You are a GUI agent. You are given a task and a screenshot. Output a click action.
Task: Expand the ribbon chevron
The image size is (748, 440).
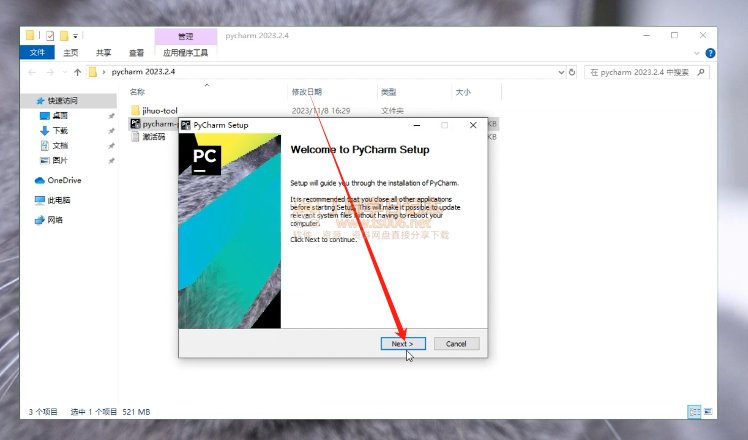[696, 53]
